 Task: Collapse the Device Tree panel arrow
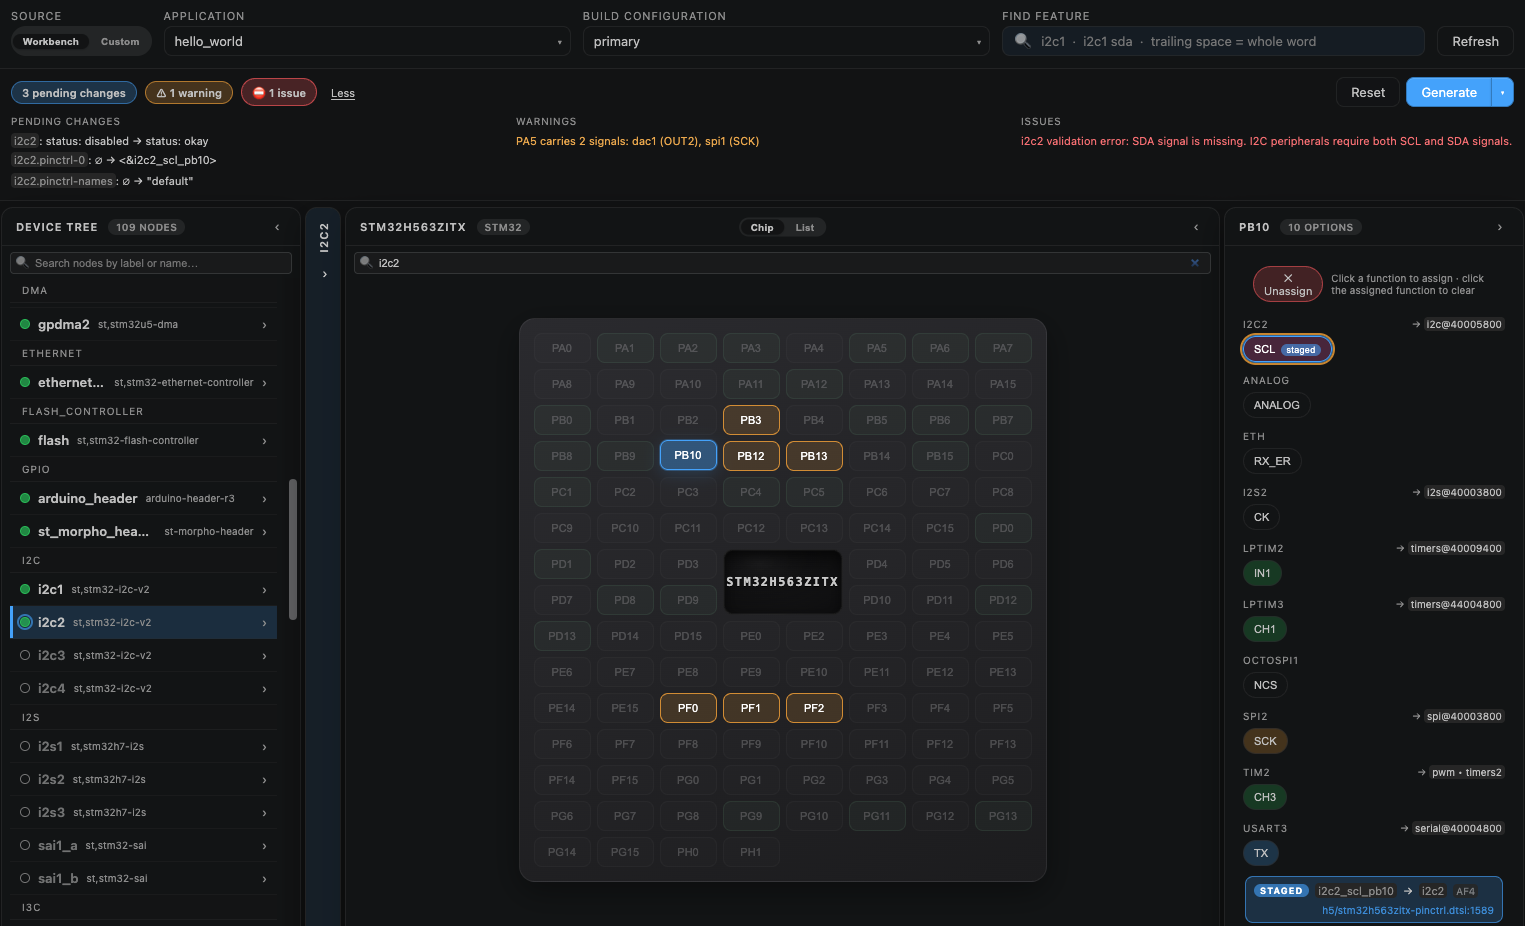pos(277,228)
